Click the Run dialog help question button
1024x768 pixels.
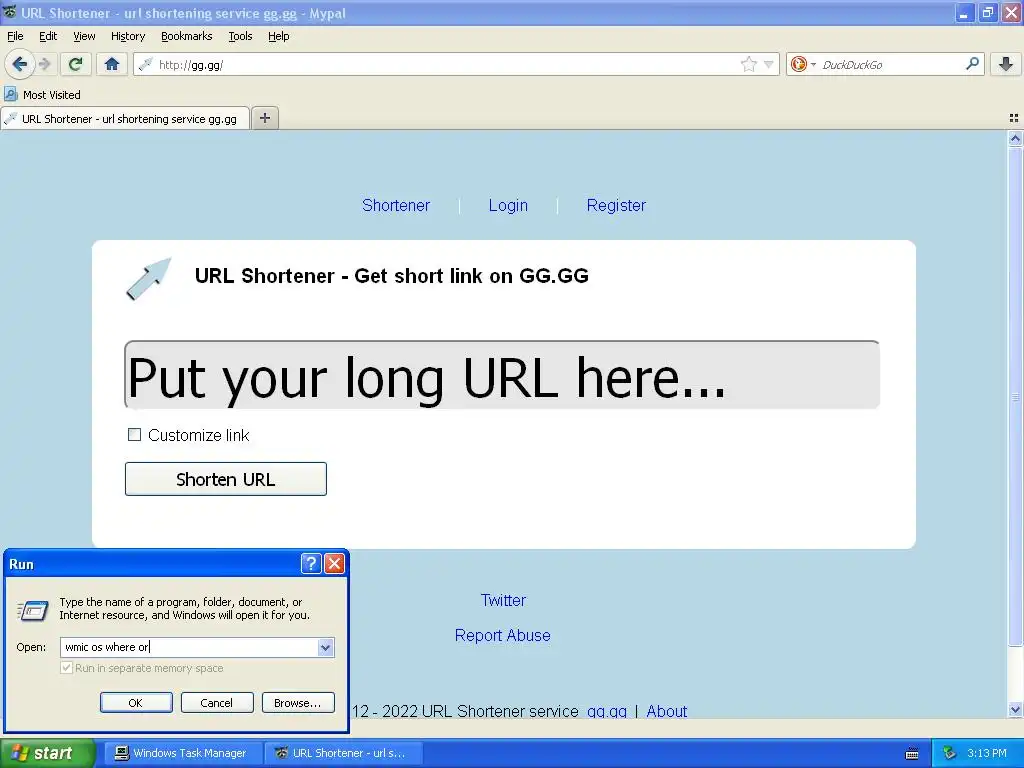[311, 564]
